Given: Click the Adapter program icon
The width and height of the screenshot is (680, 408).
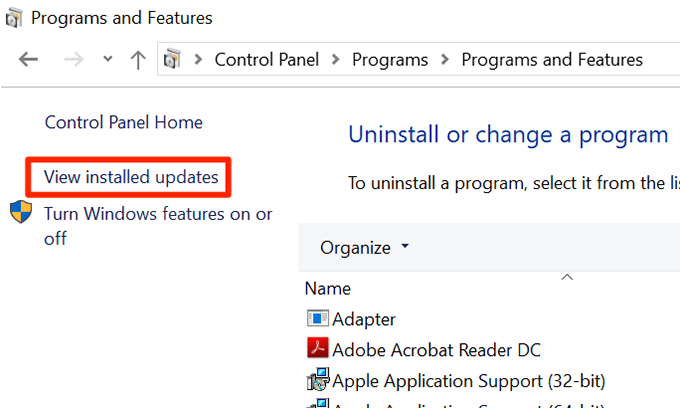Looking at the screenshot, I should pos(318,319).
